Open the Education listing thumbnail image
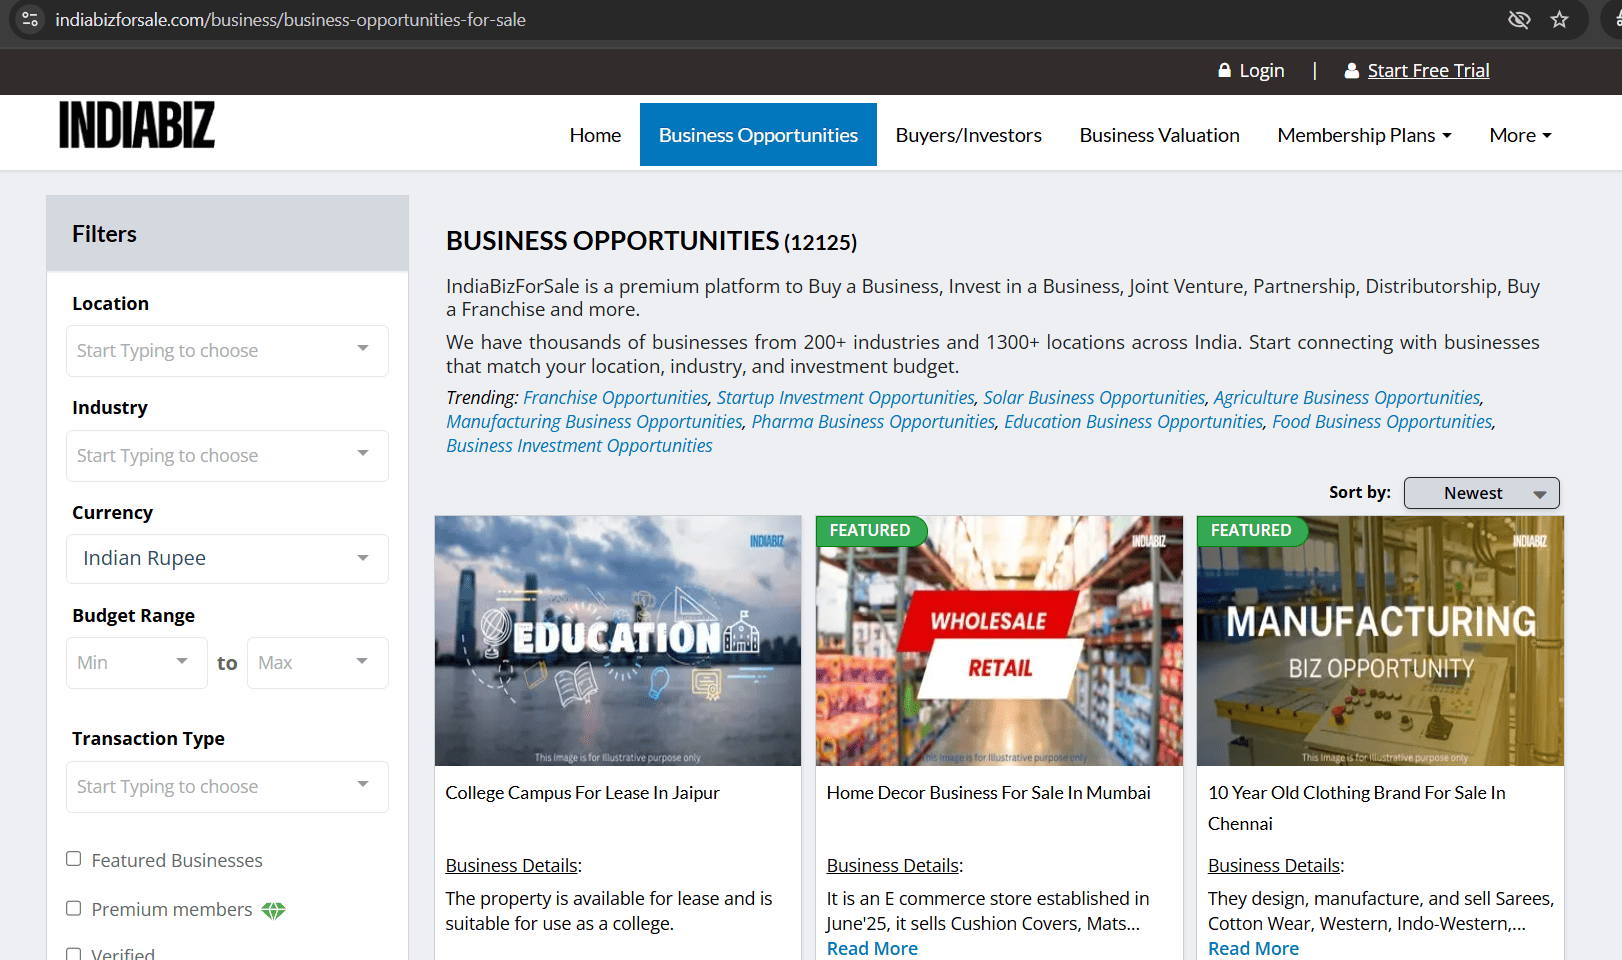The image size is (1622, 960). click(x=618, y=640)
